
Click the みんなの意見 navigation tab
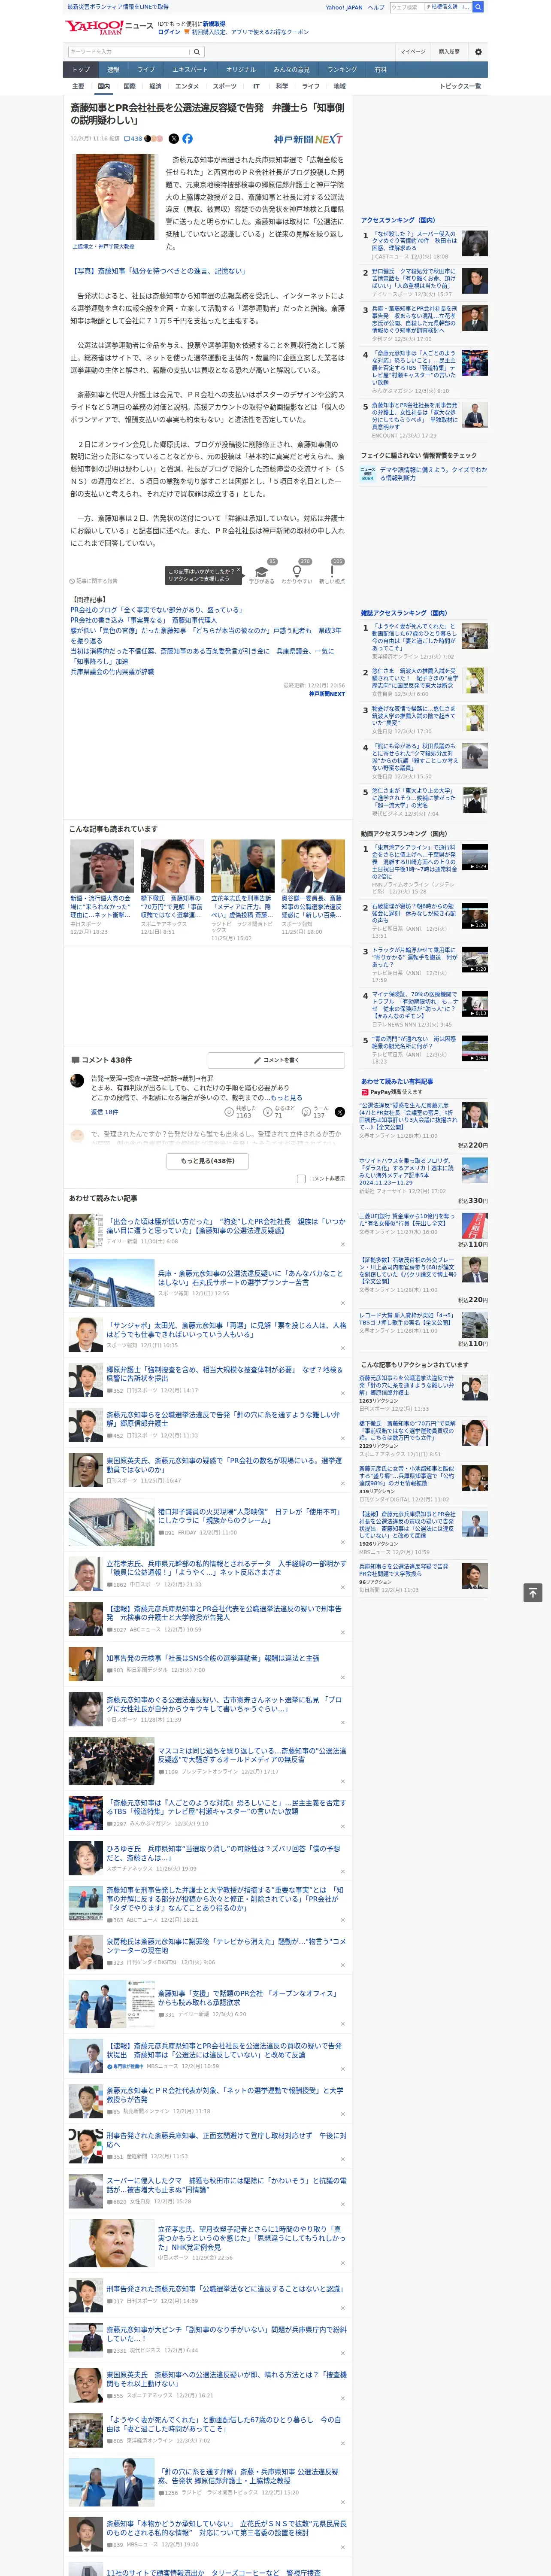pos(291,70)
